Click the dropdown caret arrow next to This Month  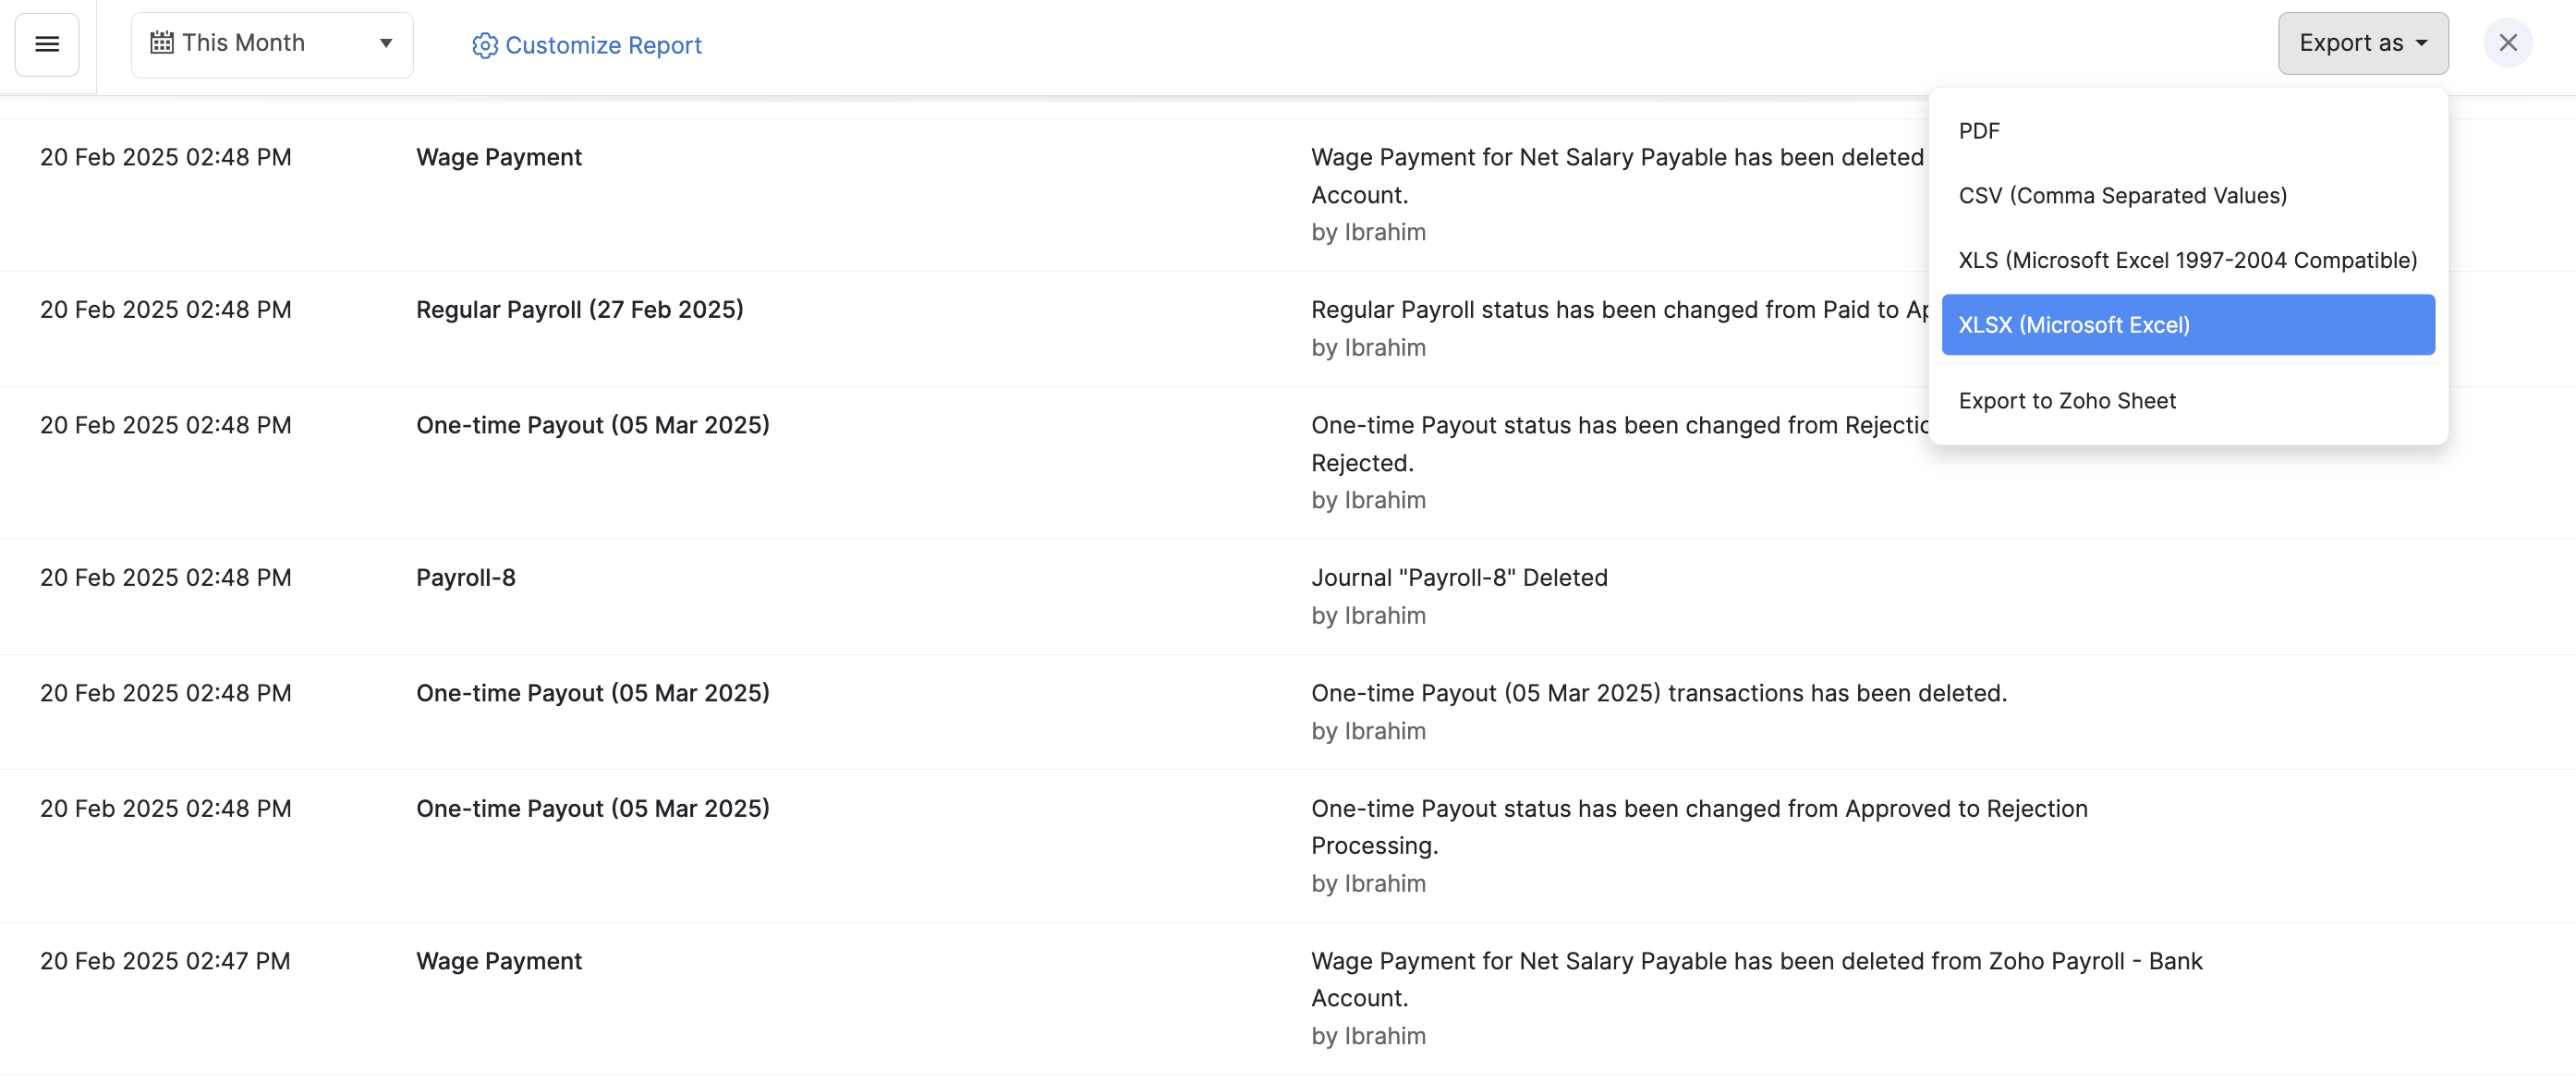pos(386,43)
